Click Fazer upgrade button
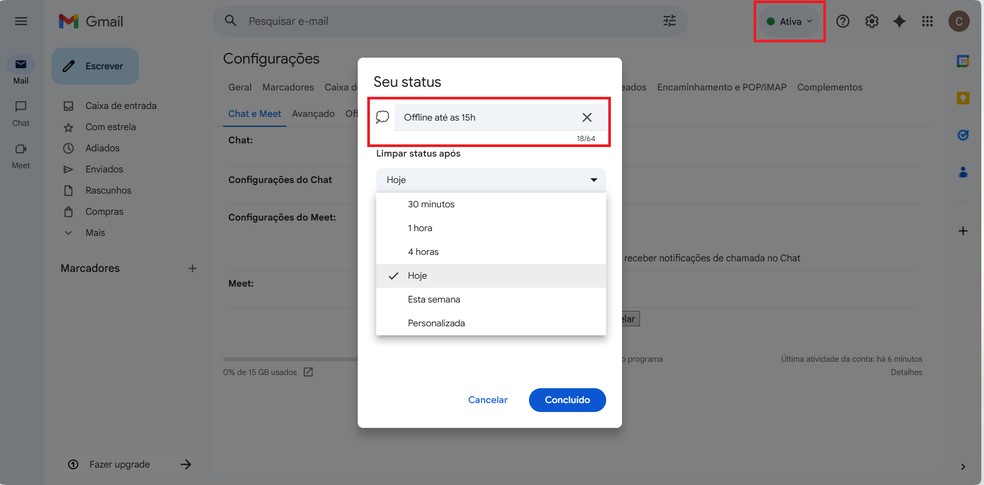 (x=128, y=465)
